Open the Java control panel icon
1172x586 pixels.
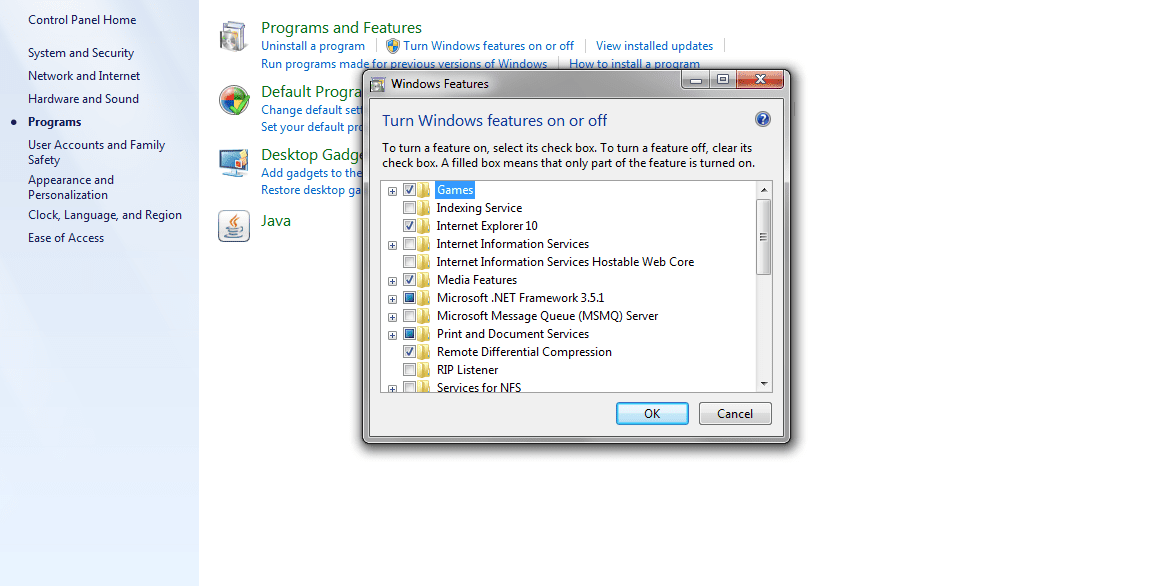(x=233, y=226)
